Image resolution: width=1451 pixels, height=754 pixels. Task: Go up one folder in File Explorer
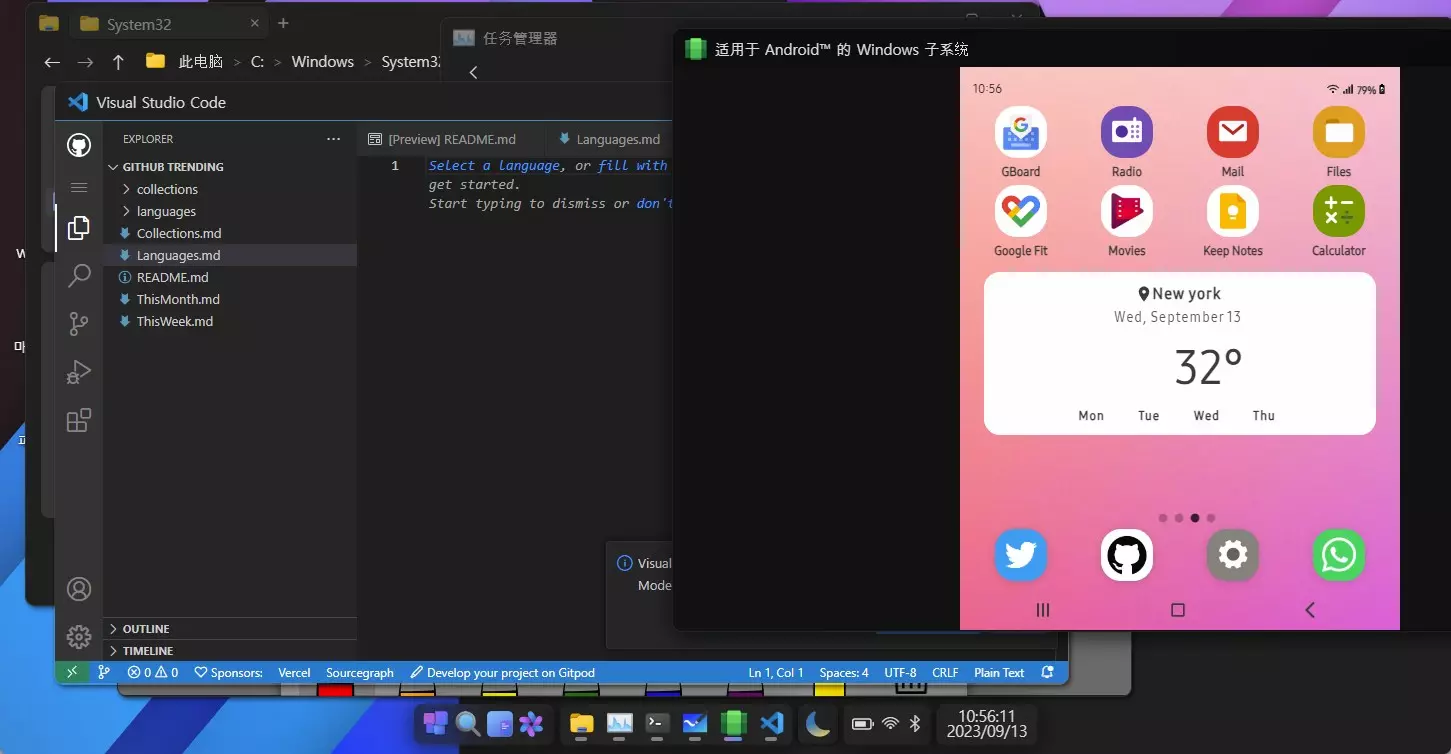click(118, 62)
